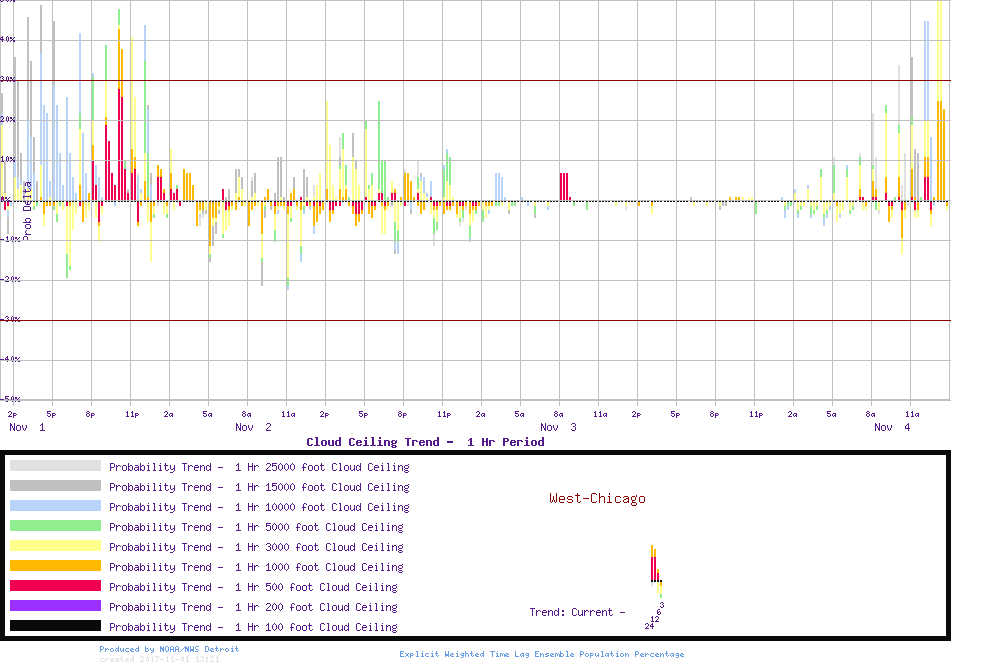
Task: Click the light gray 25000 foot legend swatch
Action: click(x=55, y=466)
